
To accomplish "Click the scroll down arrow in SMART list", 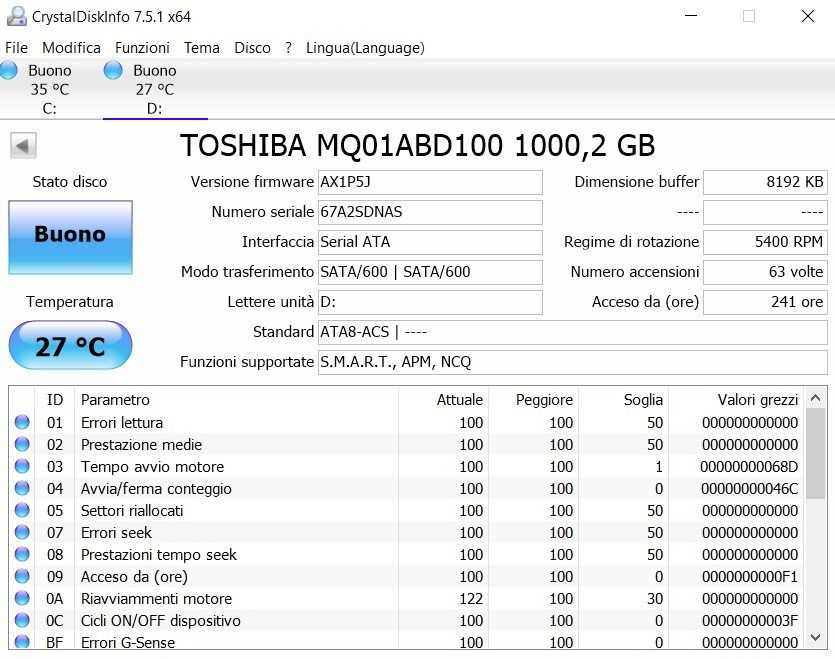I will coord(816,637).
